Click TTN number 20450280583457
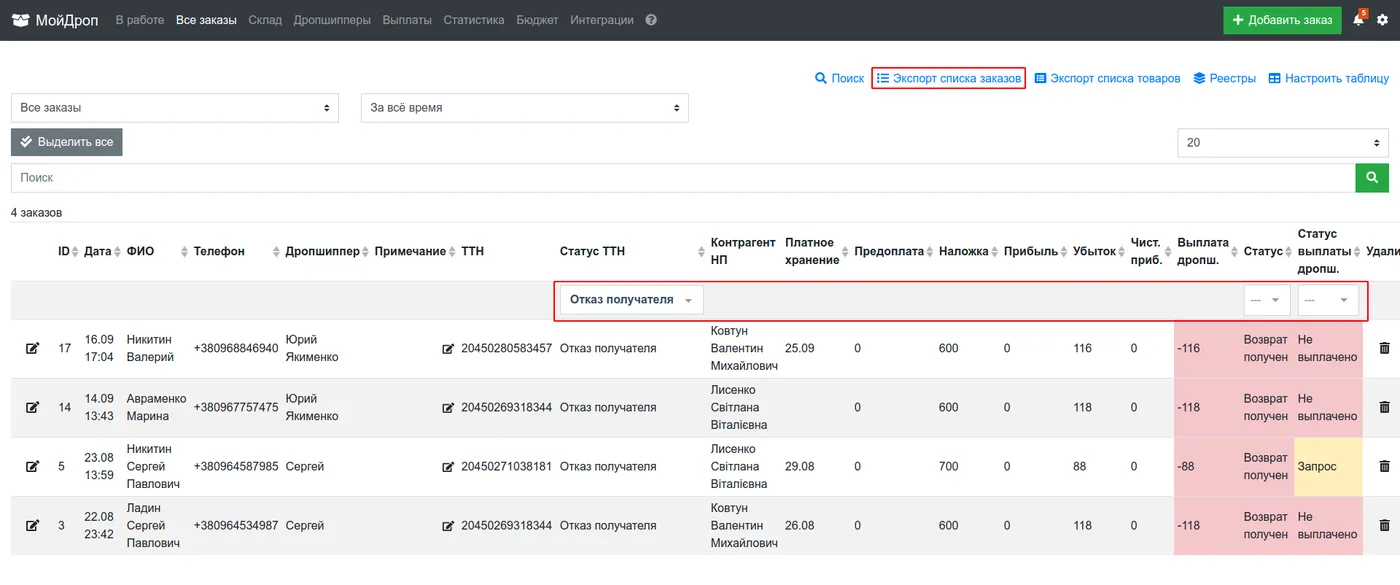This screenshot has width=1400, height=585. pyautogui.click(x=506, y=349)
